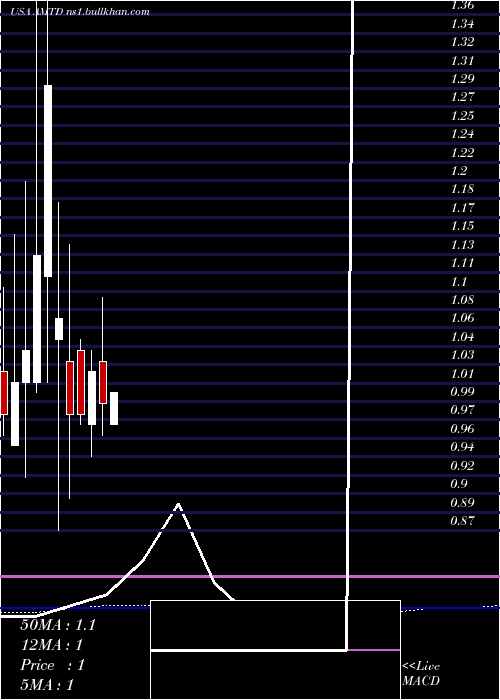Click the 5MA : 1 readout
This screenshot has height=700, width=500.
tap(47, 685)
